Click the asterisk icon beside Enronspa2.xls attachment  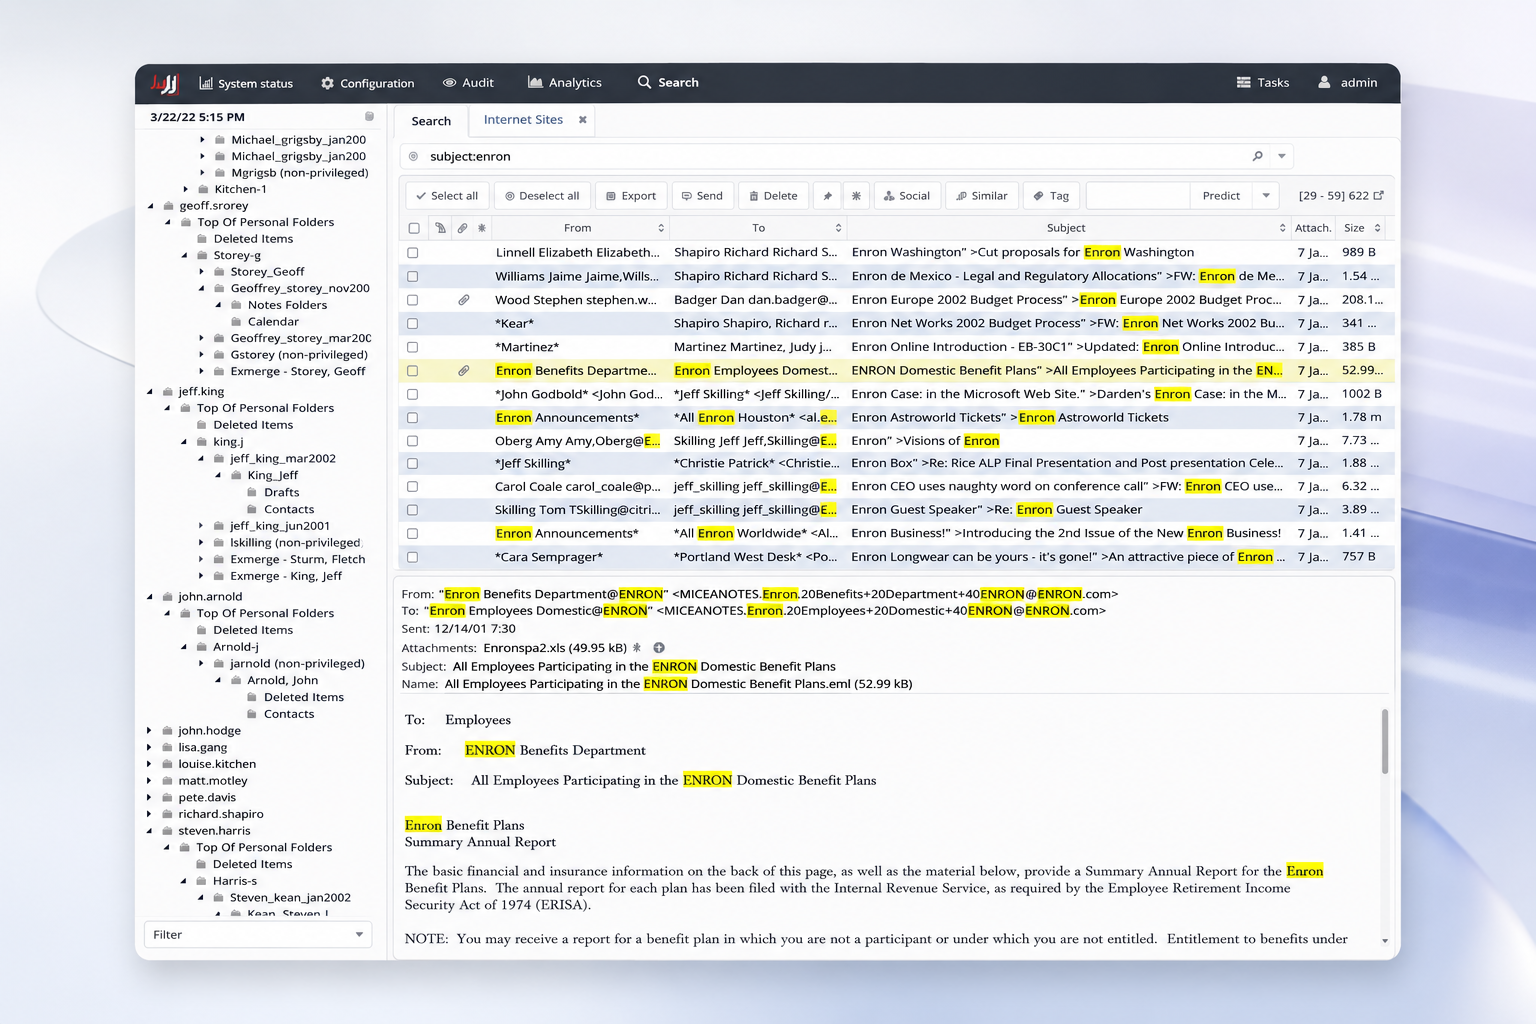637,648
